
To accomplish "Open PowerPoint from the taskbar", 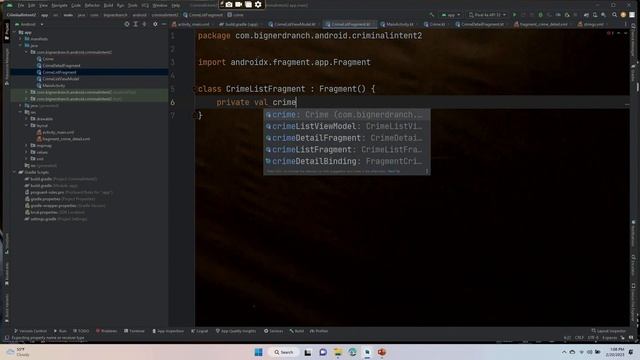I will pyautogui.click(x=382, y=352).
